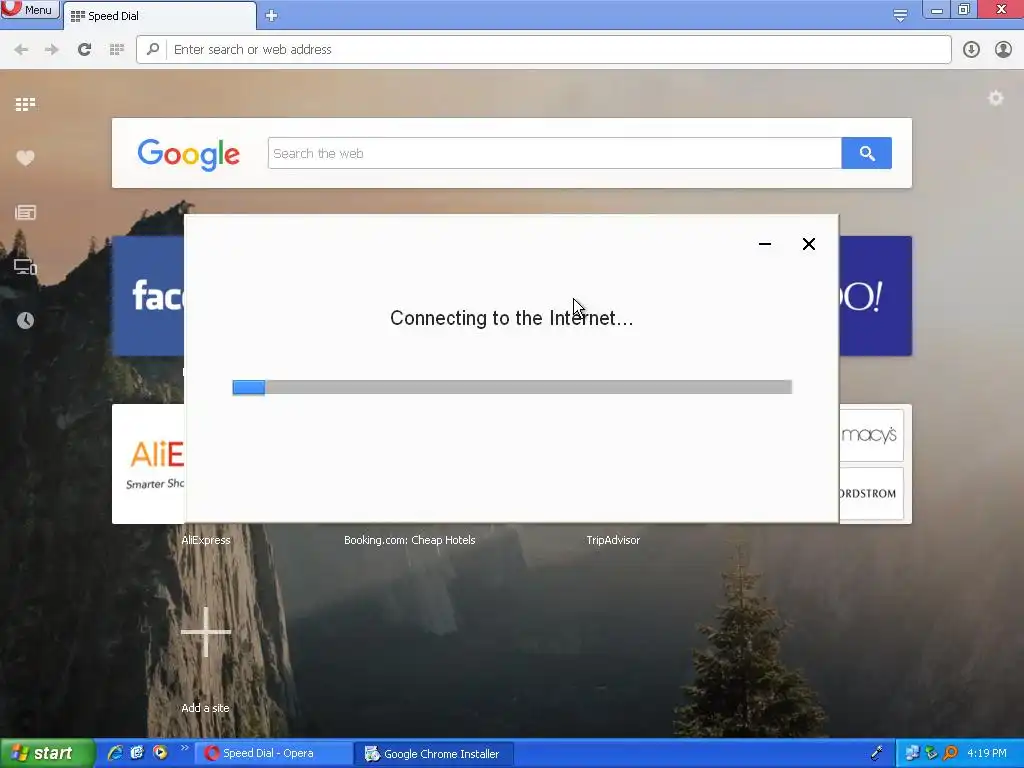The height and width of the screenshot is (768, 1024).
Task: Launch Internet Explorer from quick launch
Action: pyautogui.click(x=115, y=753)
